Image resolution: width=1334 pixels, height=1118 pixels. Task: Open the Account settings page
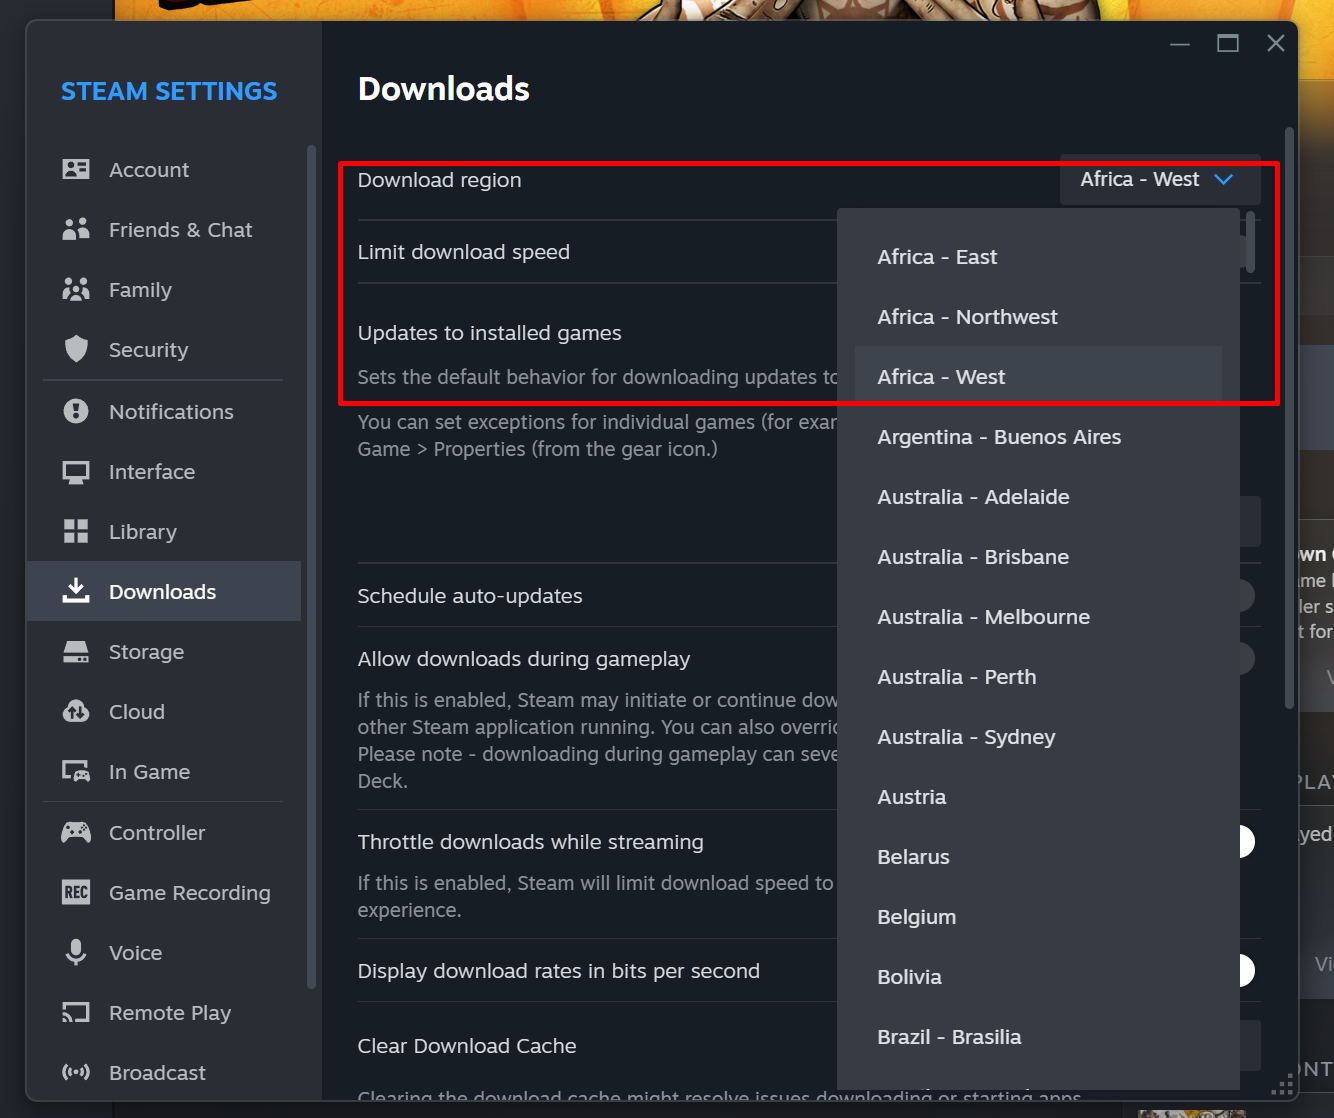[x=164, y=170]
